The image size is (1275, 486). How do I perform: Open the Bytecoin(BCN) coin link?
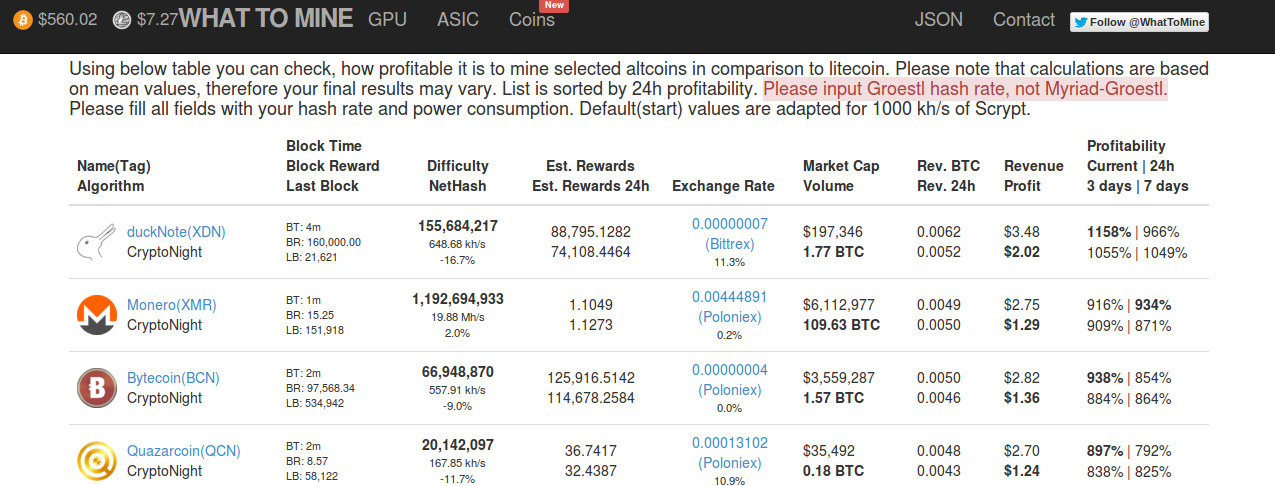pyautogui.click(x=173, y=378)
